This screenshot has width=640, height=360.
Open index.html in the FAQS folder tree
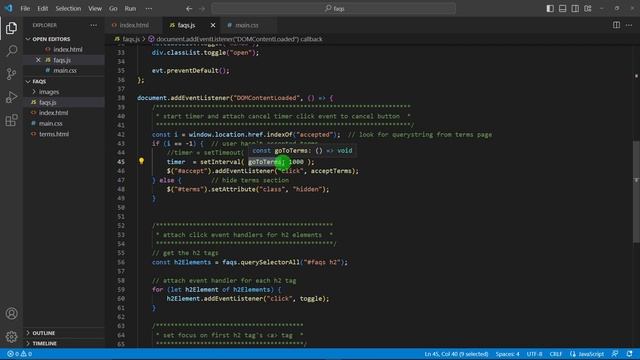click(x=53, y=113)
